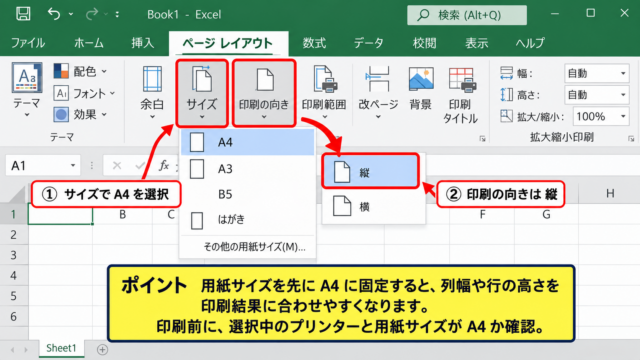The height and width of the screenshot is (360, 640).
Task: Open the 拡大縮小印刷 dialog launcher
Action: pos(631,139)
